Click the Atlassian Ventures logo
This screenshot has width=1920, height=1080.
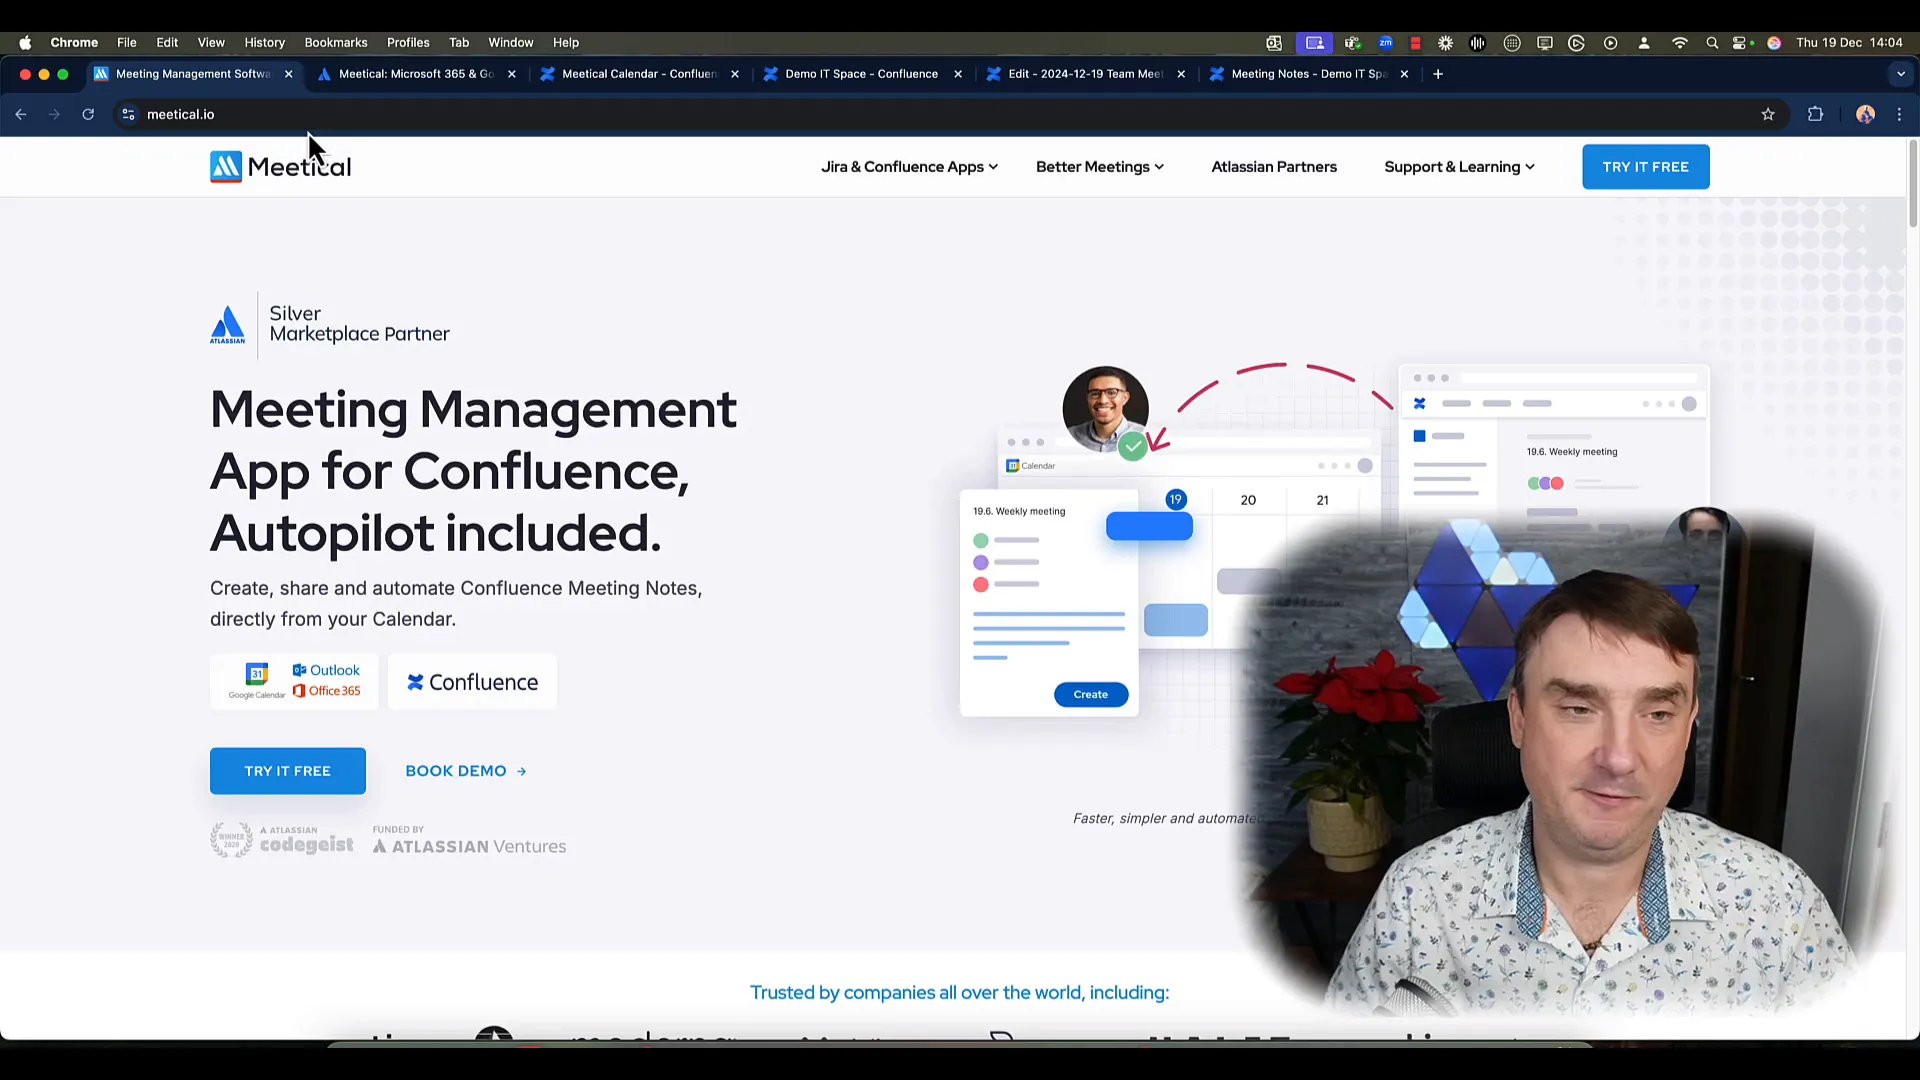(x=469, y=840)
